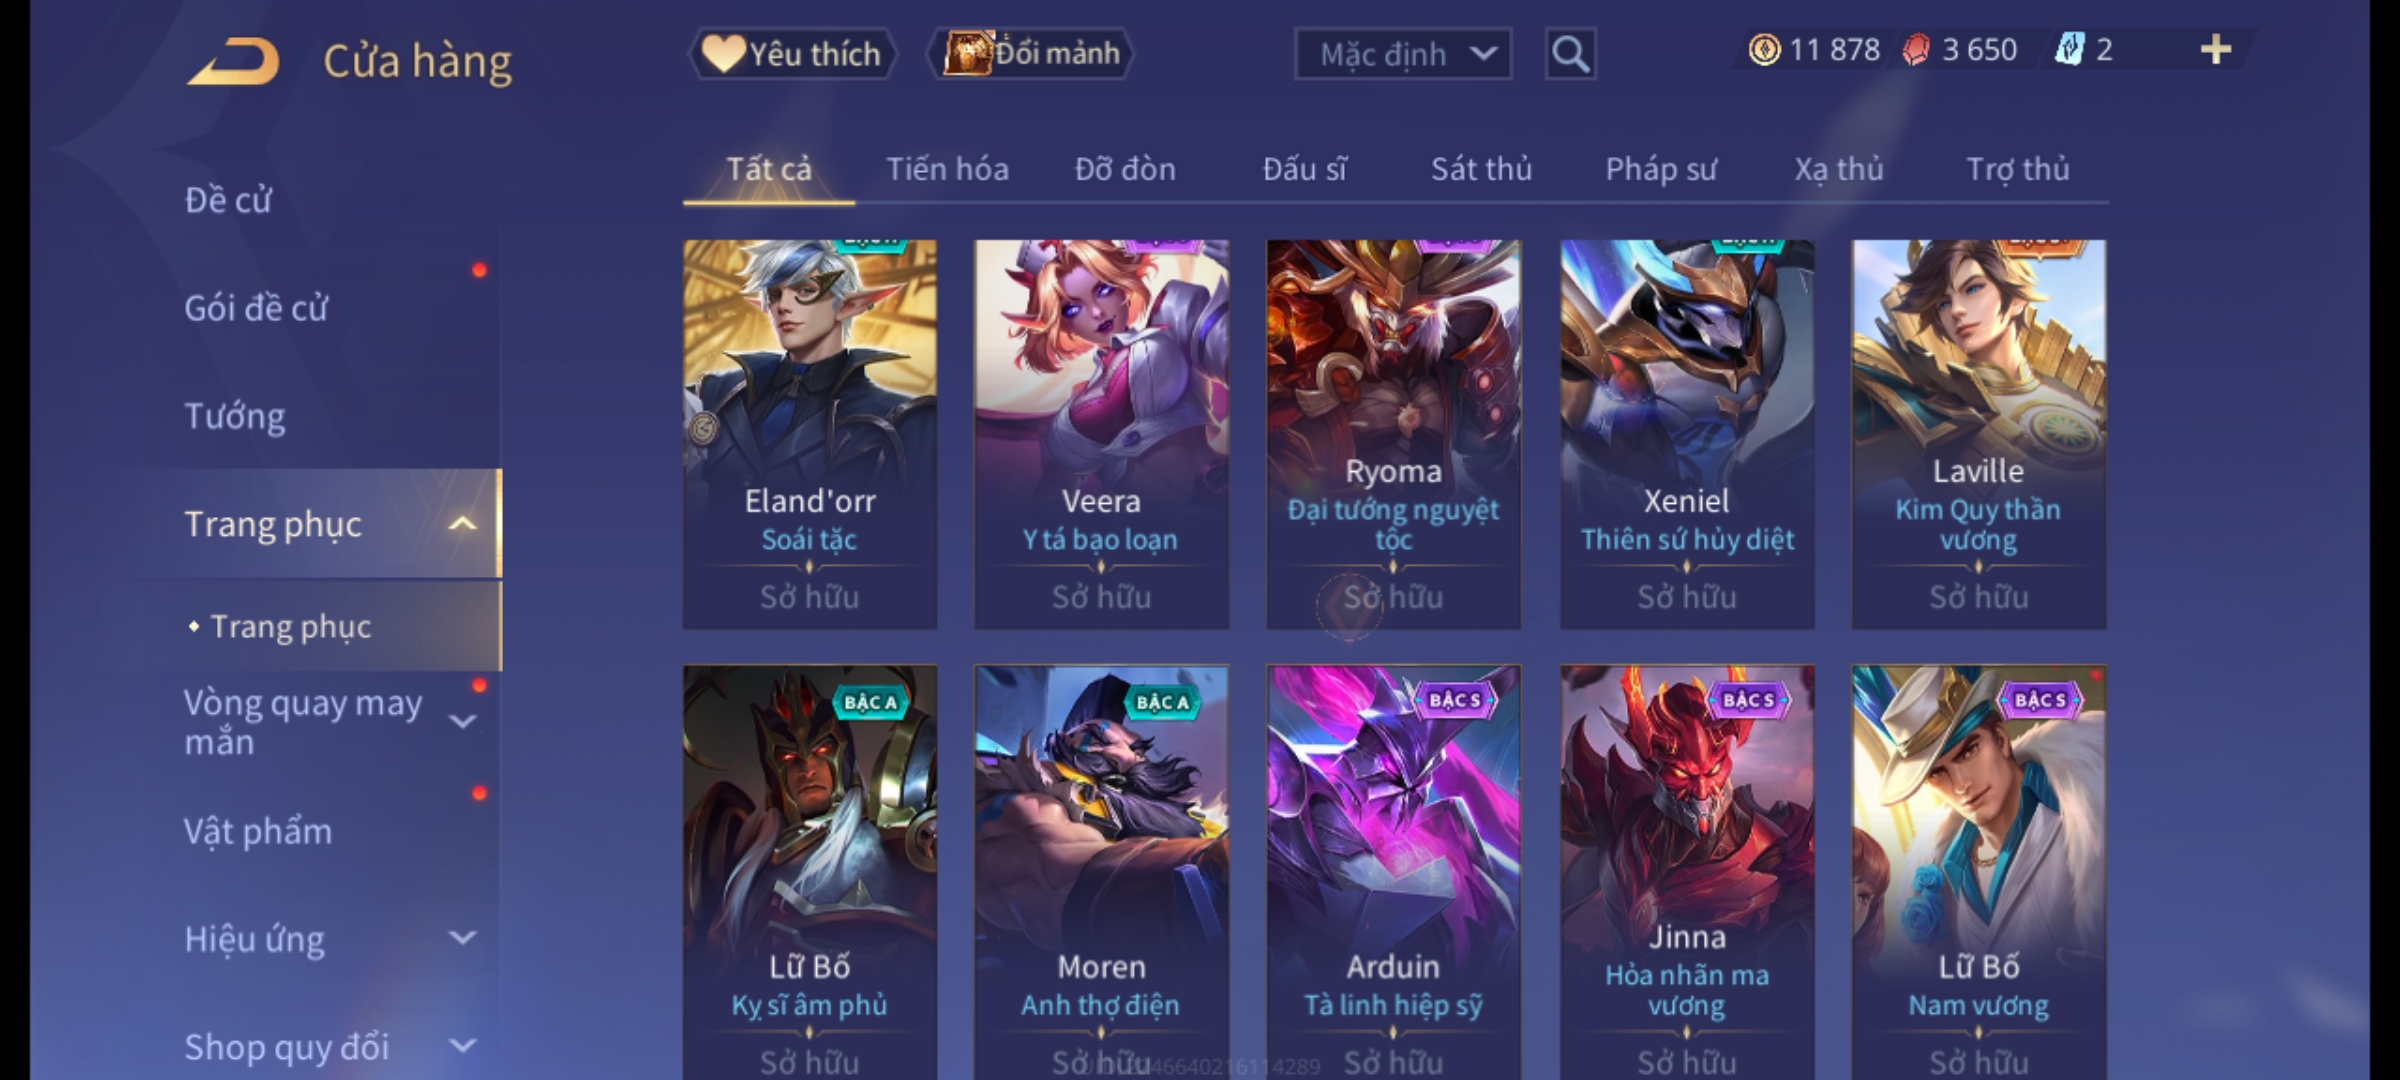Tap the blue voucher ticket icon
The image size is (2400, 1080).
2068,50
